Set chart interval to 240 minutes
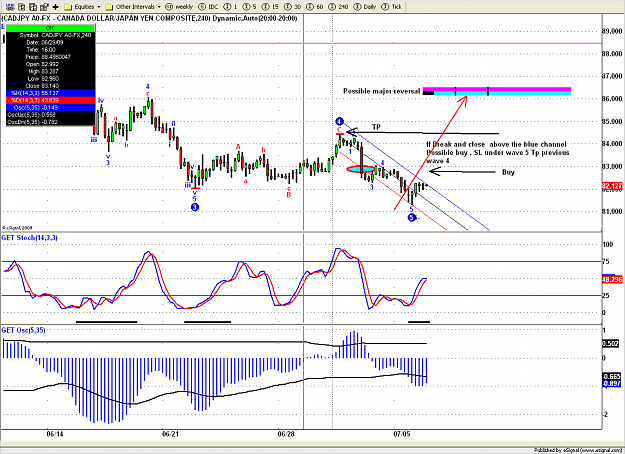The height and width of the screenshot is (454, 625). click(339, 7)
